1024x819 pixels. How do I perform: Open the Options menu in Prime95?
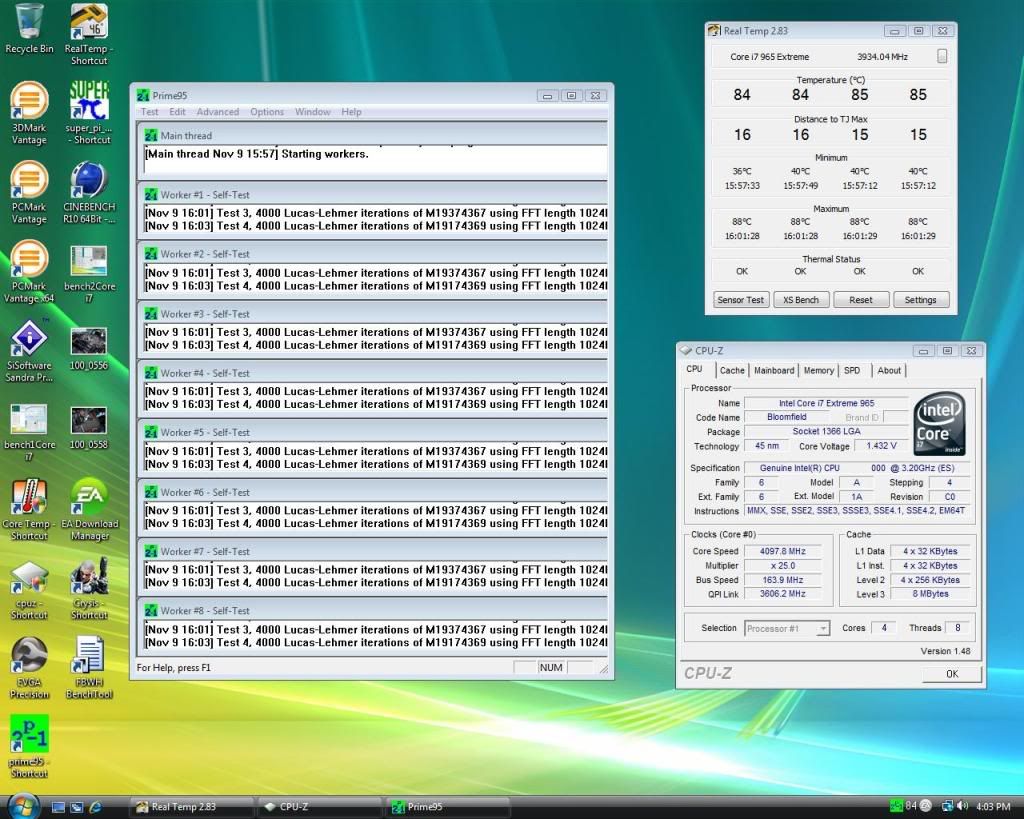tap(267, 112)
